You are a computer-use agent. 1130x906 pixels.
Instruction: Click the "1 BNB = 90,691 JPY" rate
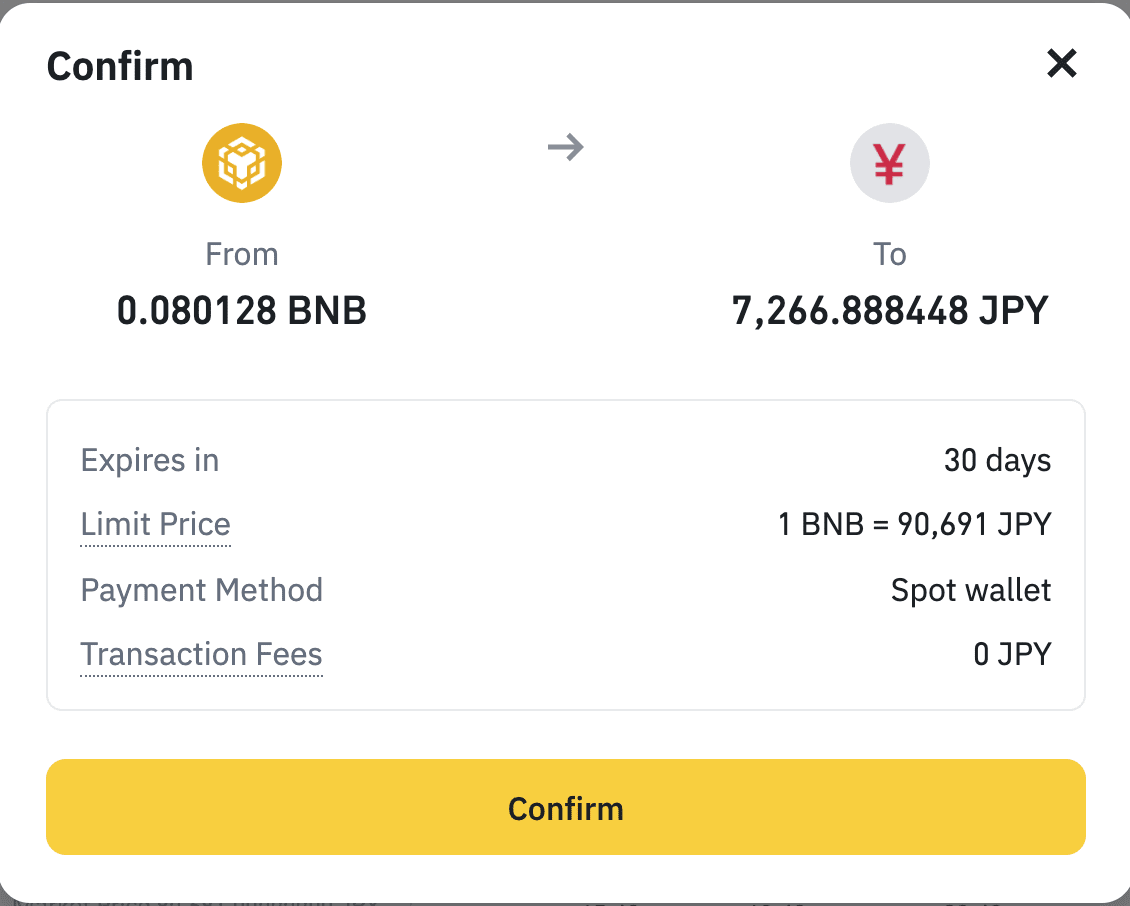click(914, 525)
